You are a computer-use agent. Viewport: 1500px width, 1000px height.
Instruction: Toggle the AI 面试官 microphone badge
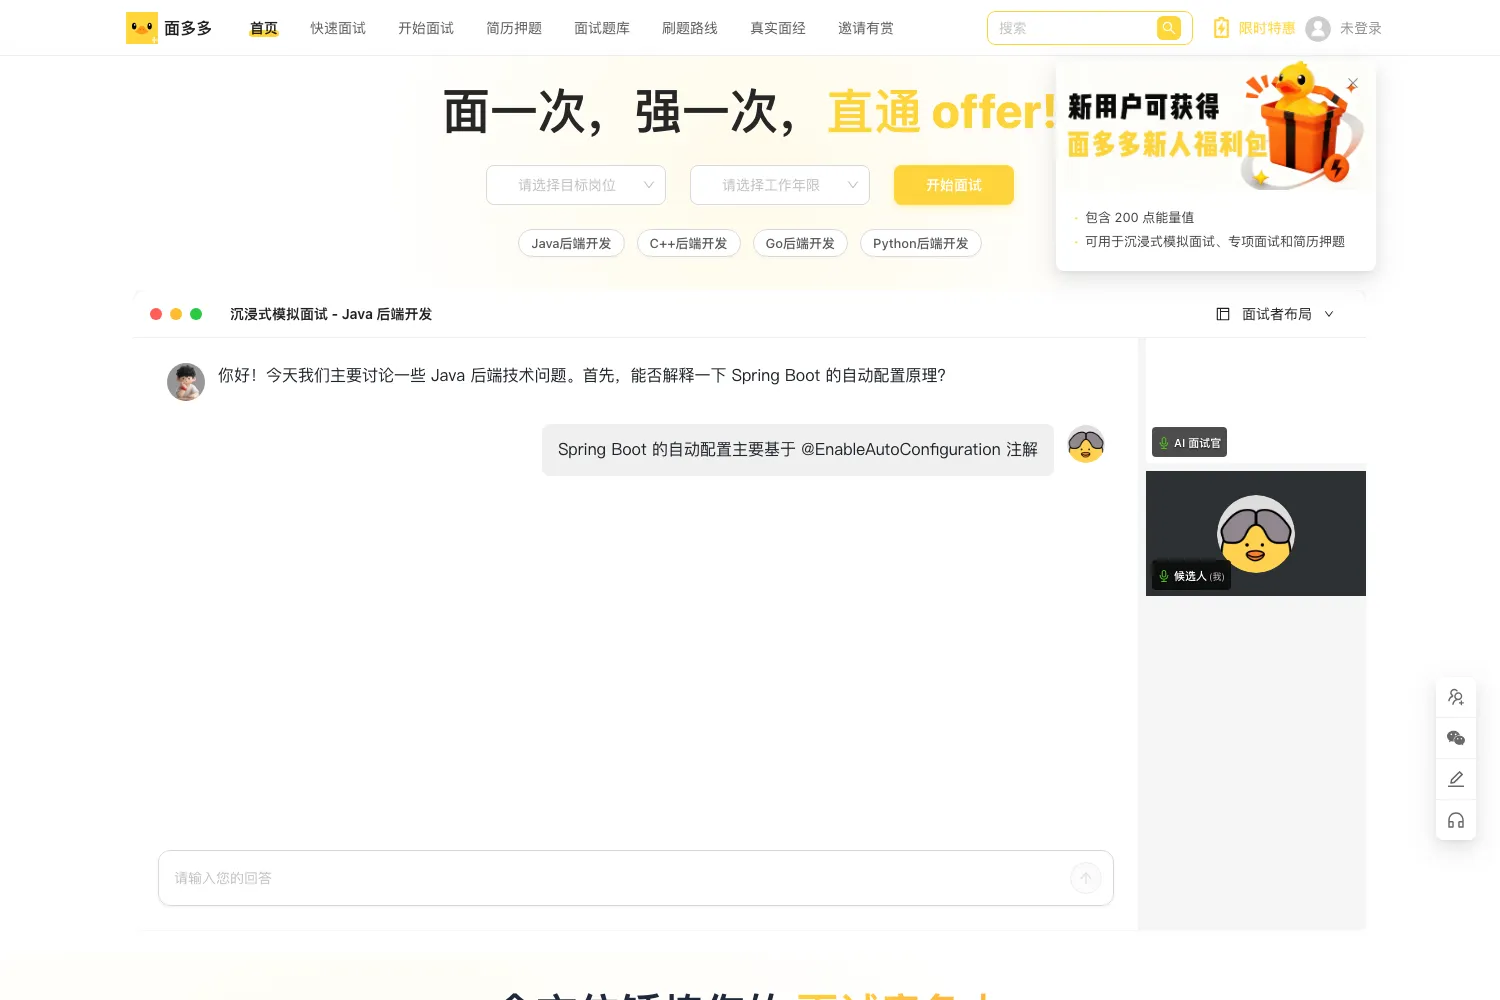click(x=1189, y=443)
